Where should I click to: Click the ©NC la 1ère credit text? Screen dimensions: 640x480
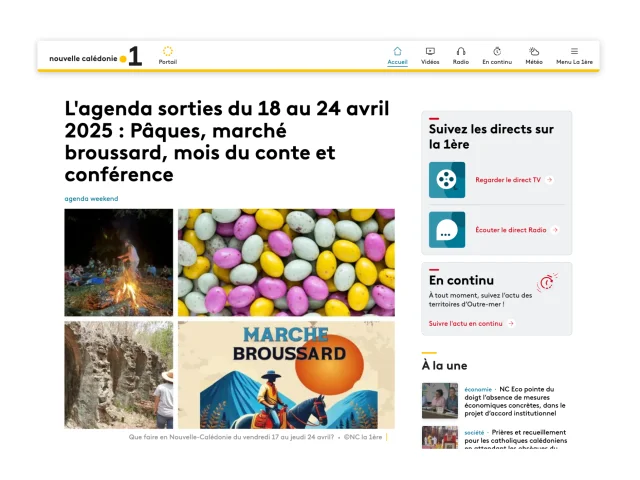363,437
